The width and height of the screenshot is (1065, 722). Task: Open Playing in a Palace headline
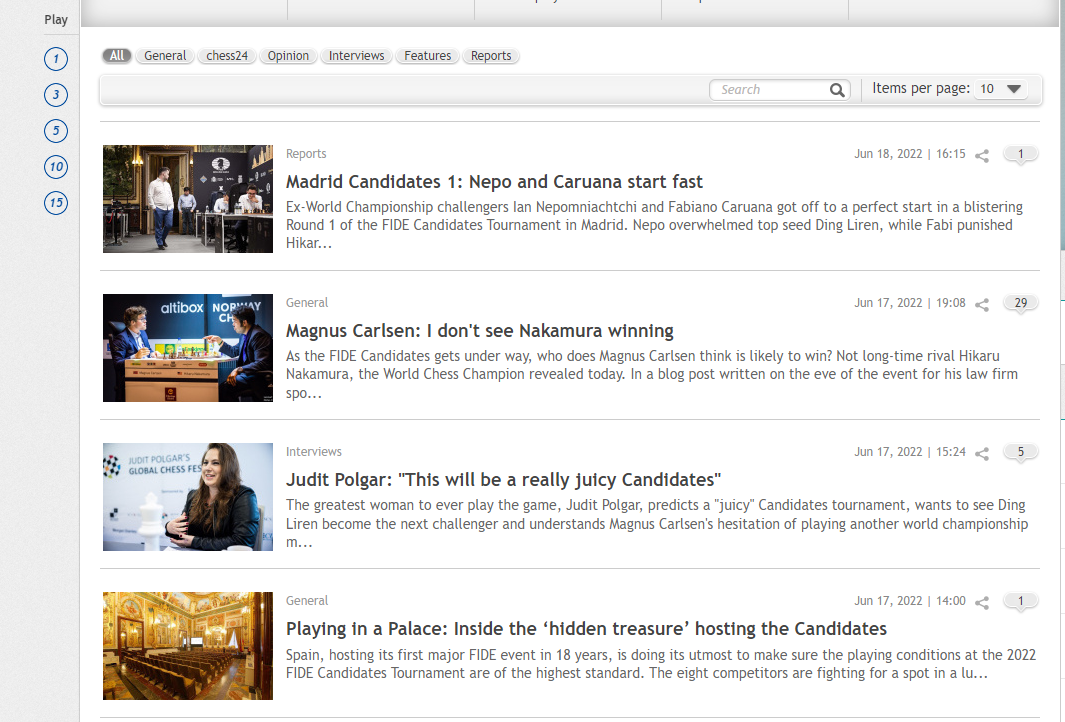click(586, 629)
